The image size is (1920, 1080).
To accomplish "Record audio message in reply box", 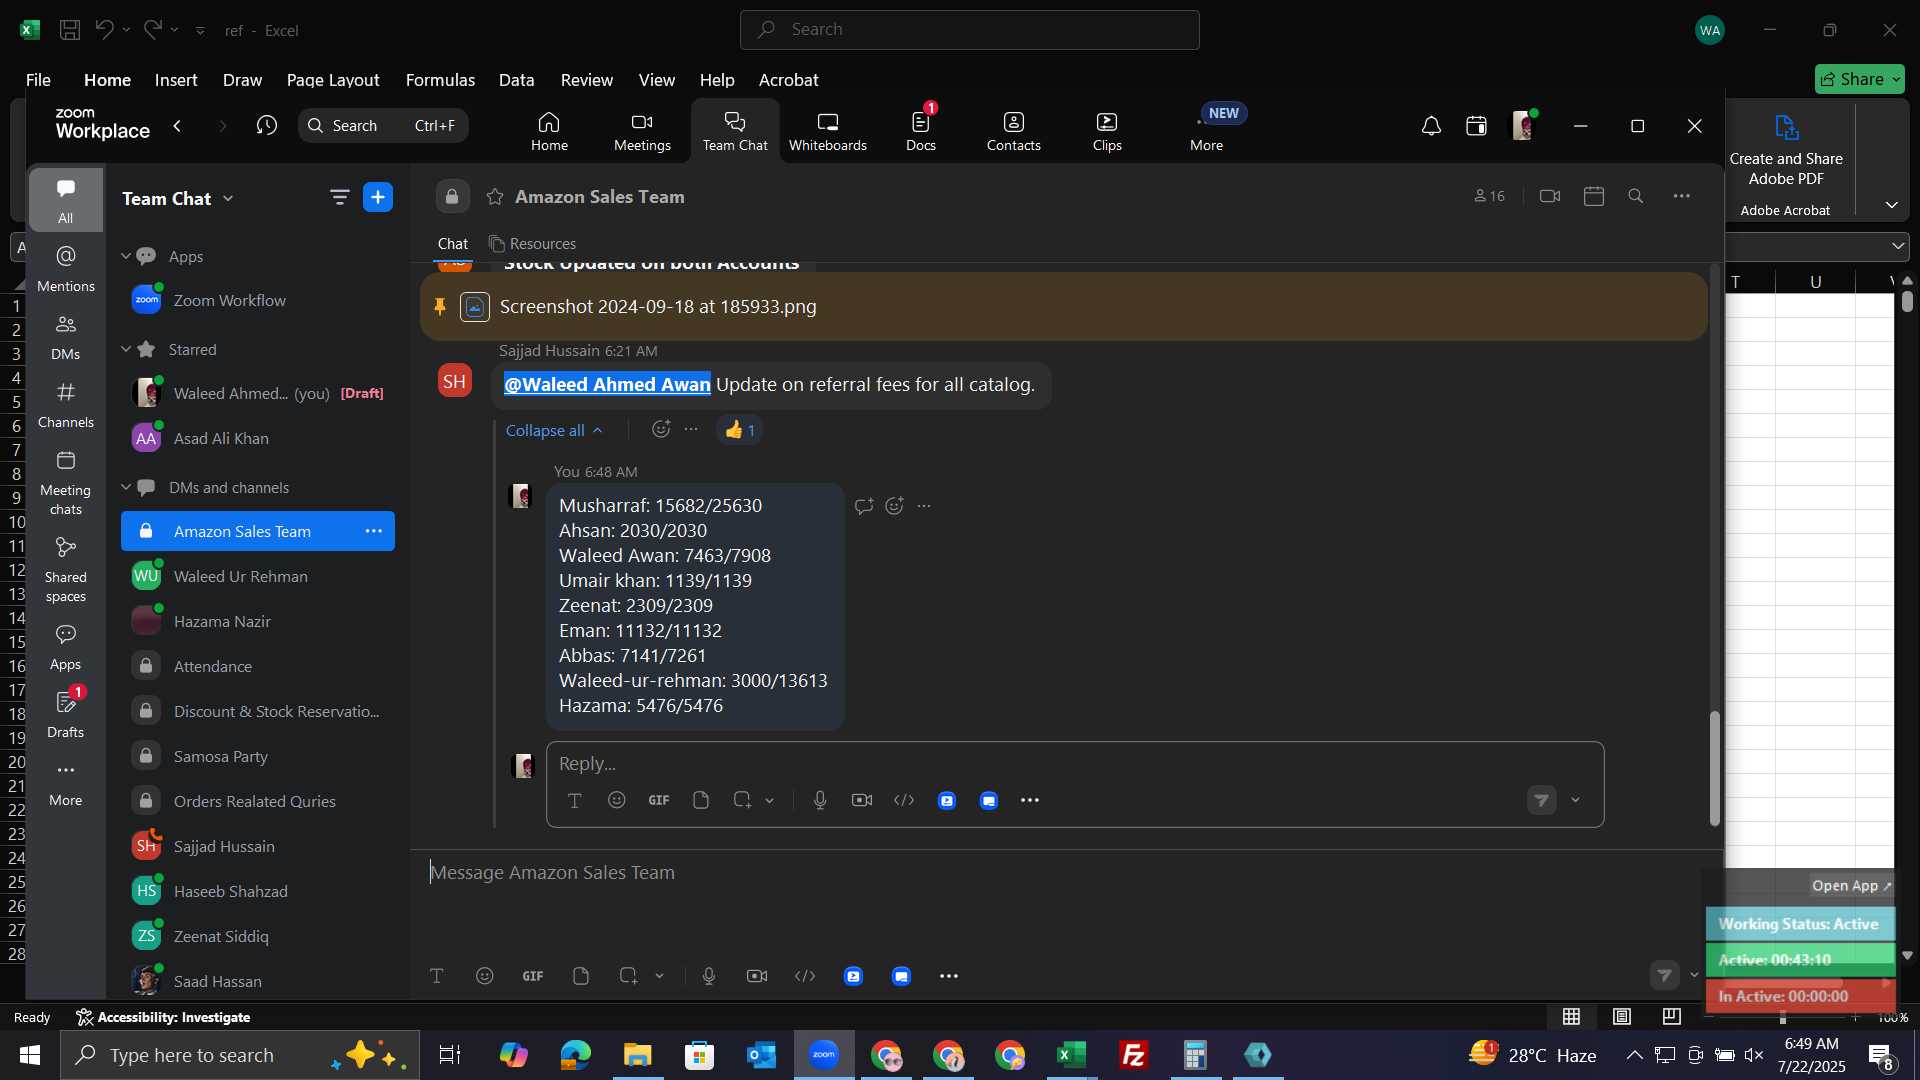I will point(820,801).
